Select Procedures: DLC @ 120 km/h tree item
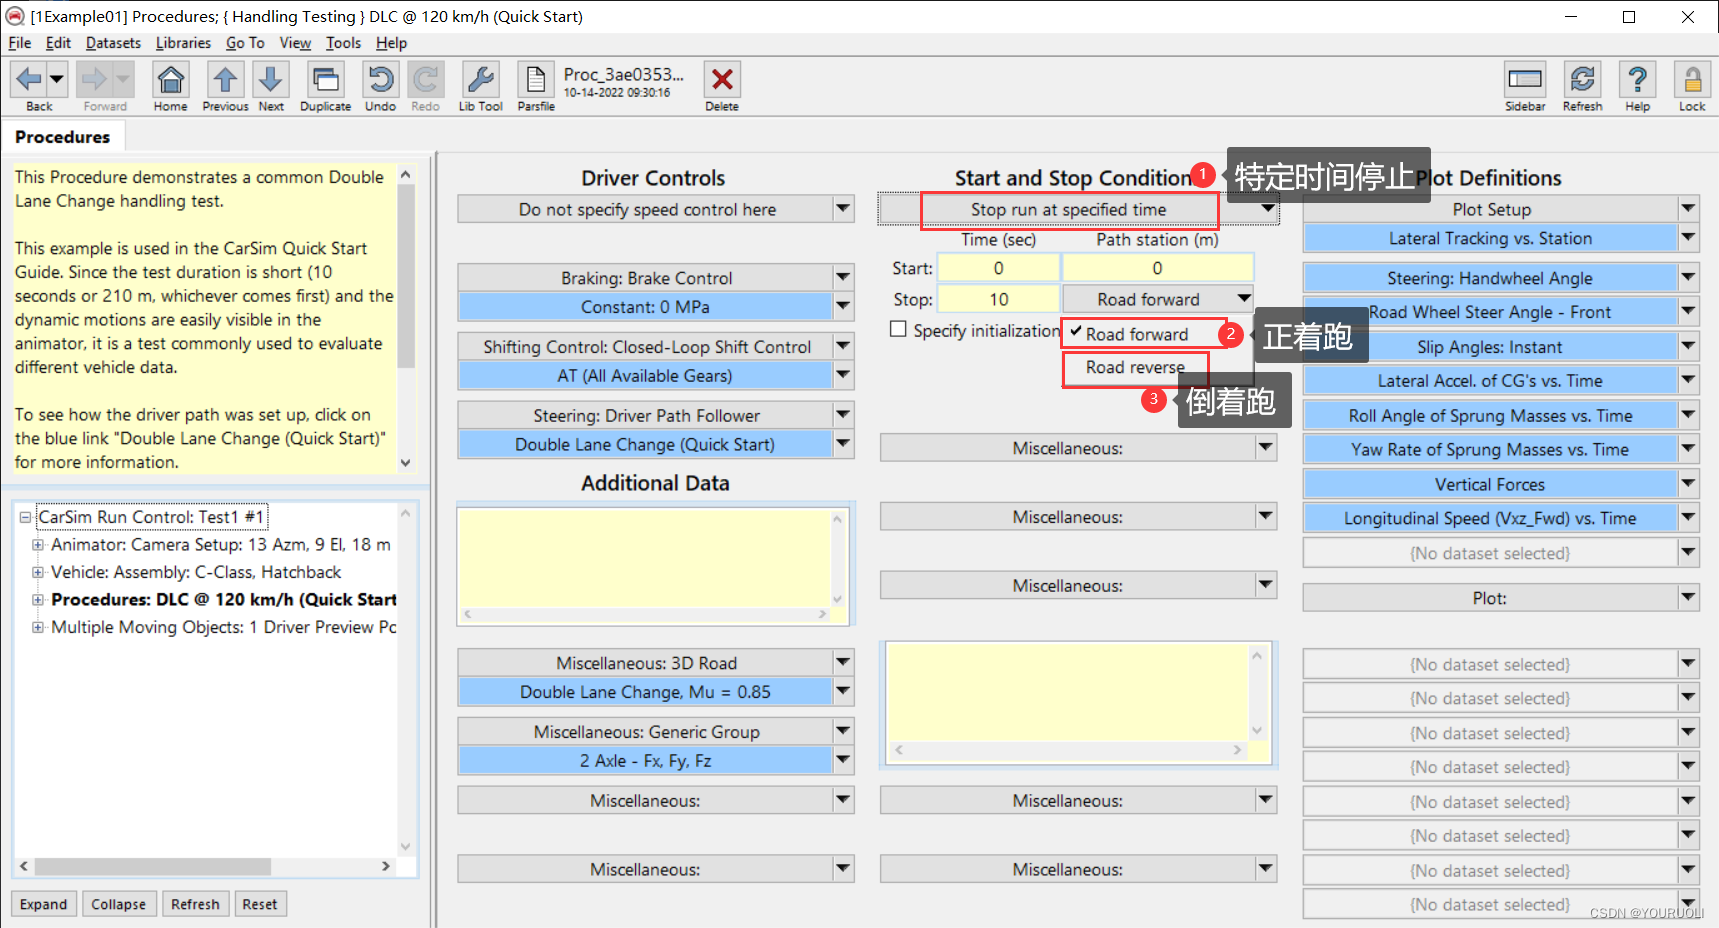Image resolution: width=1719 pixels, height=928 pixels. pyautogui.click(x=224, y=600)
